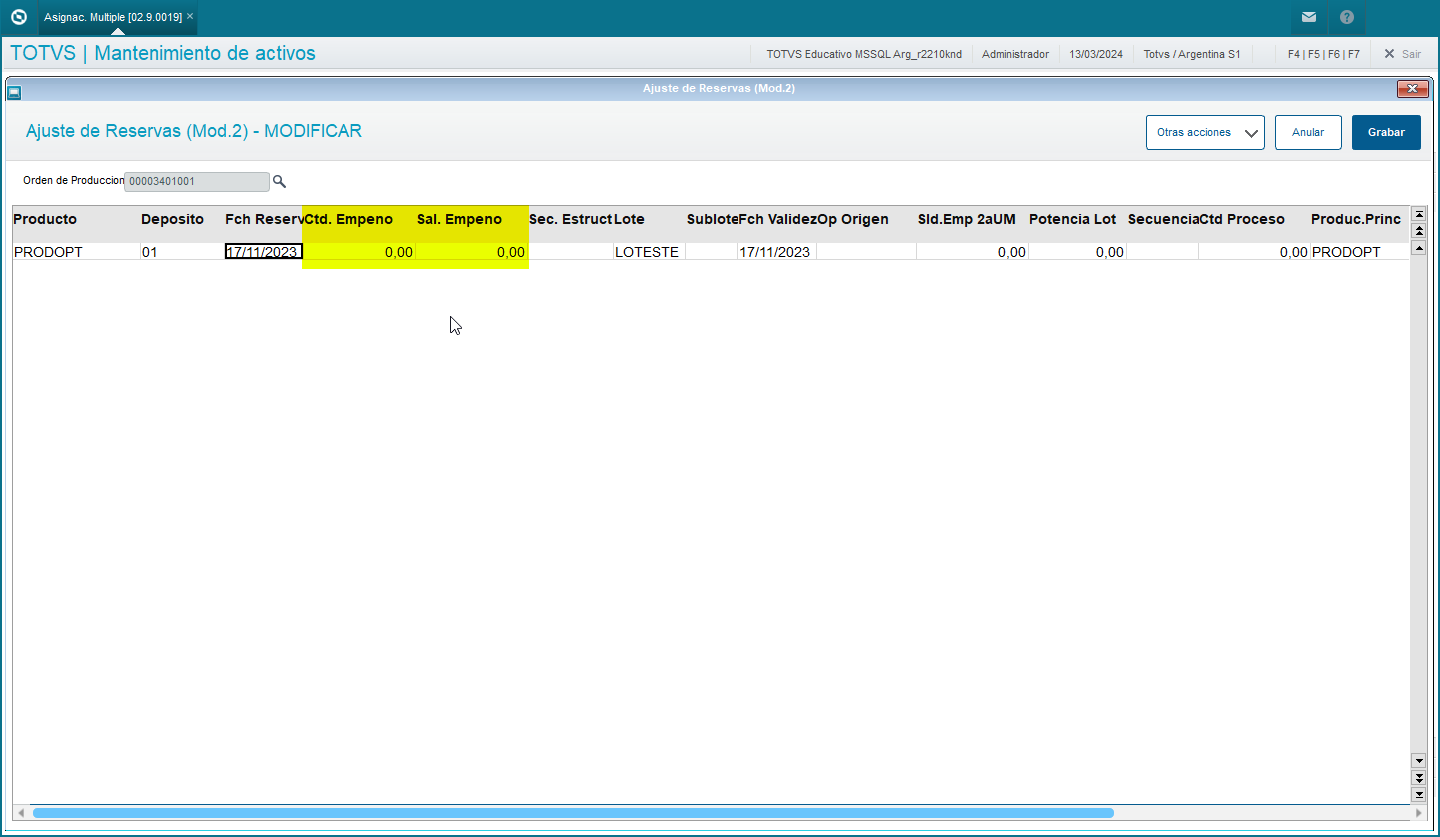Click the window menu icon left of title bar

(14, 92)
